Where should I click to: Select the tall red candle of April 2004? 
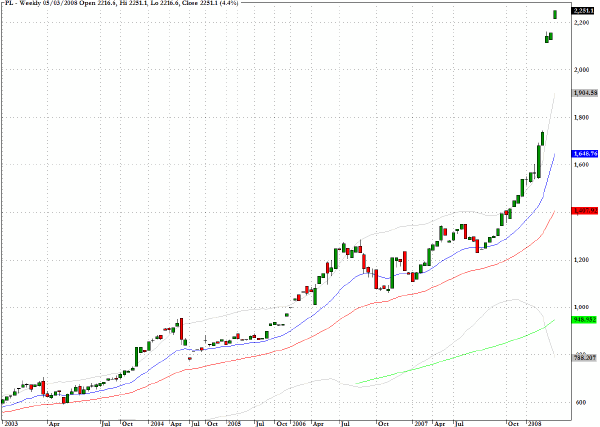181,331
